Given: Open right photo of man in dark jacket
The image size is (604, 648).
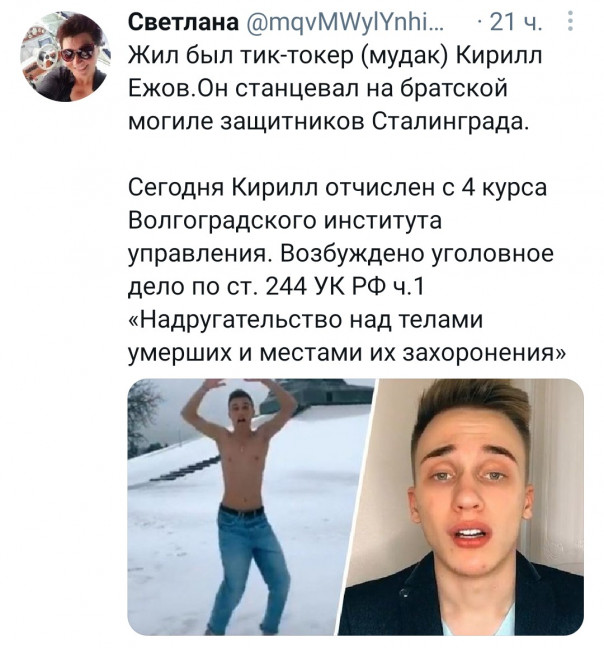Looking at the screenshot, I should click(461, 507).
